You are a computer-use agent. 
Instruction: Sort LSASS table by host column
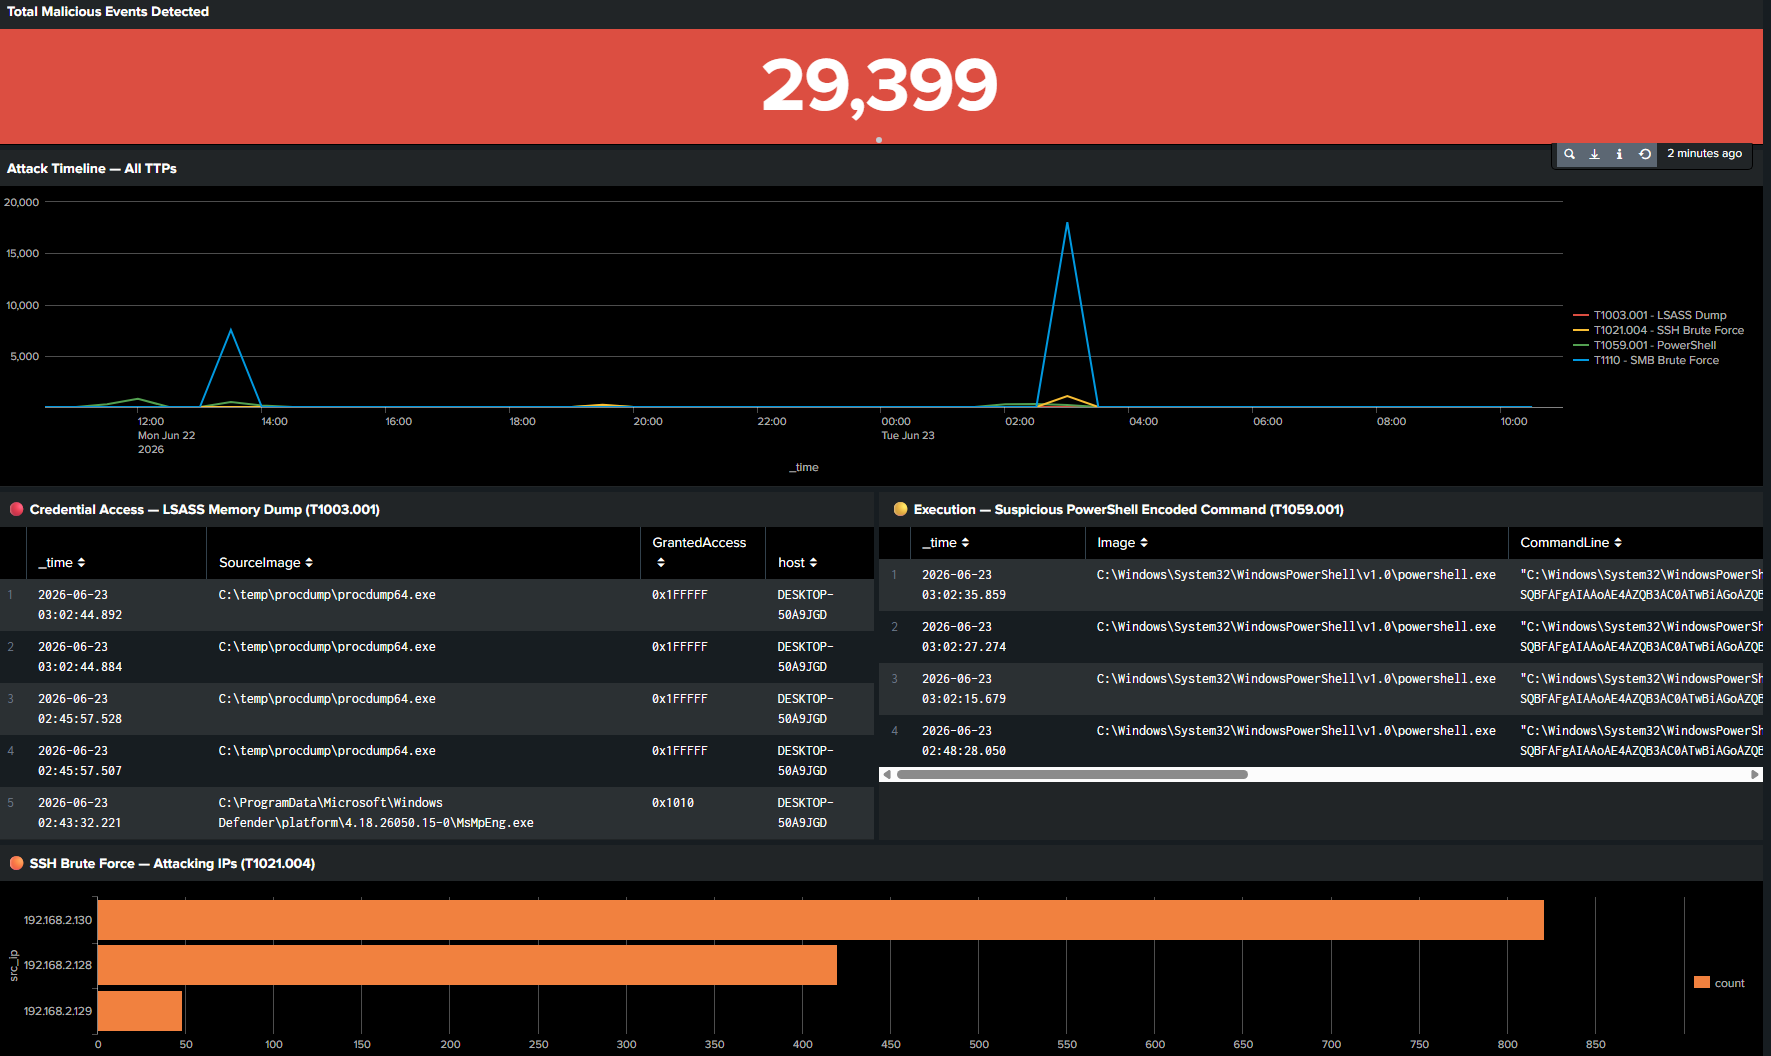click(797, 562)
